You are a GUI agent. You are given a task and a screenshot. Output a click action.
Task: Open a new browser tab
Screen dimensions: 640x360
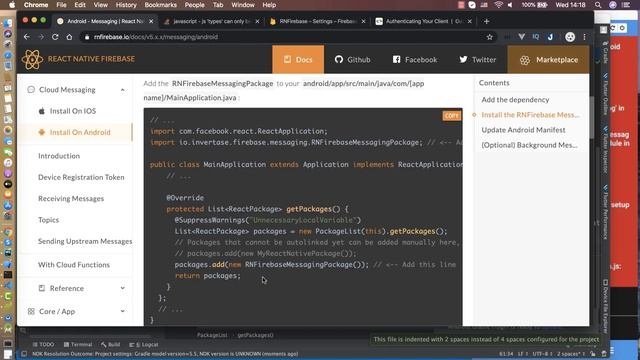coord(487,21)
